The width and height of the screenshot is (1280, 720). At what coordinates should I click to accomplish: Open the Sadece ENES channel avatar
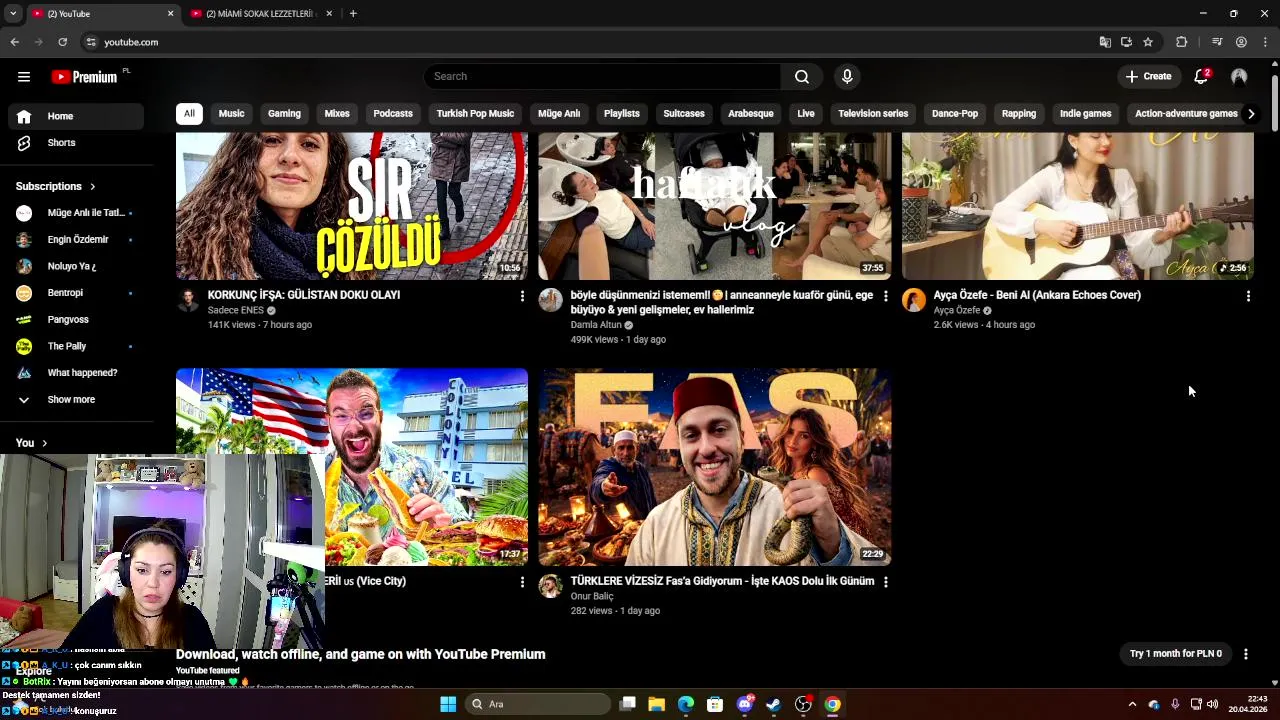188,301
